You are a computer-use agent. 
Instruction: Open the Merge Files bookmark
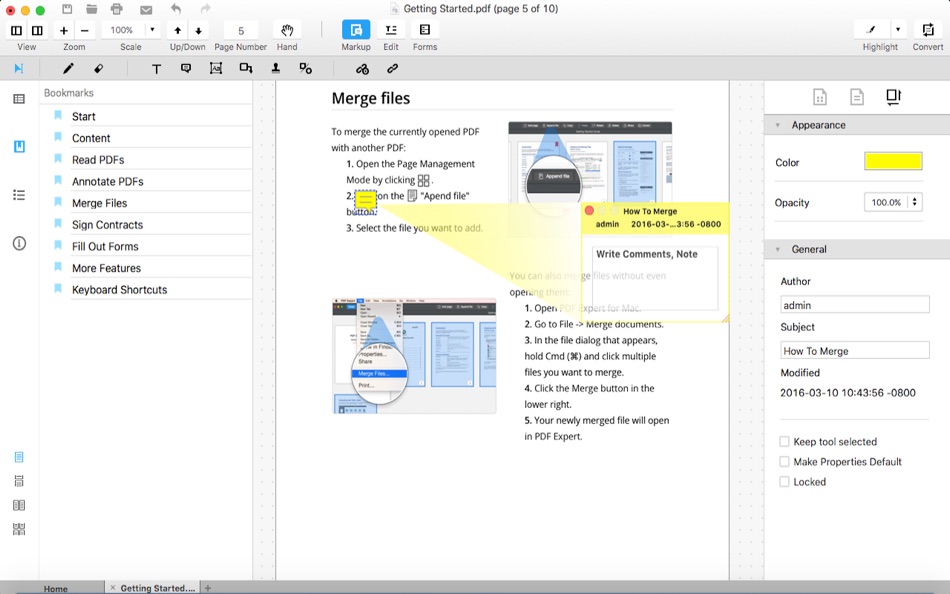[x=99, y=203]
